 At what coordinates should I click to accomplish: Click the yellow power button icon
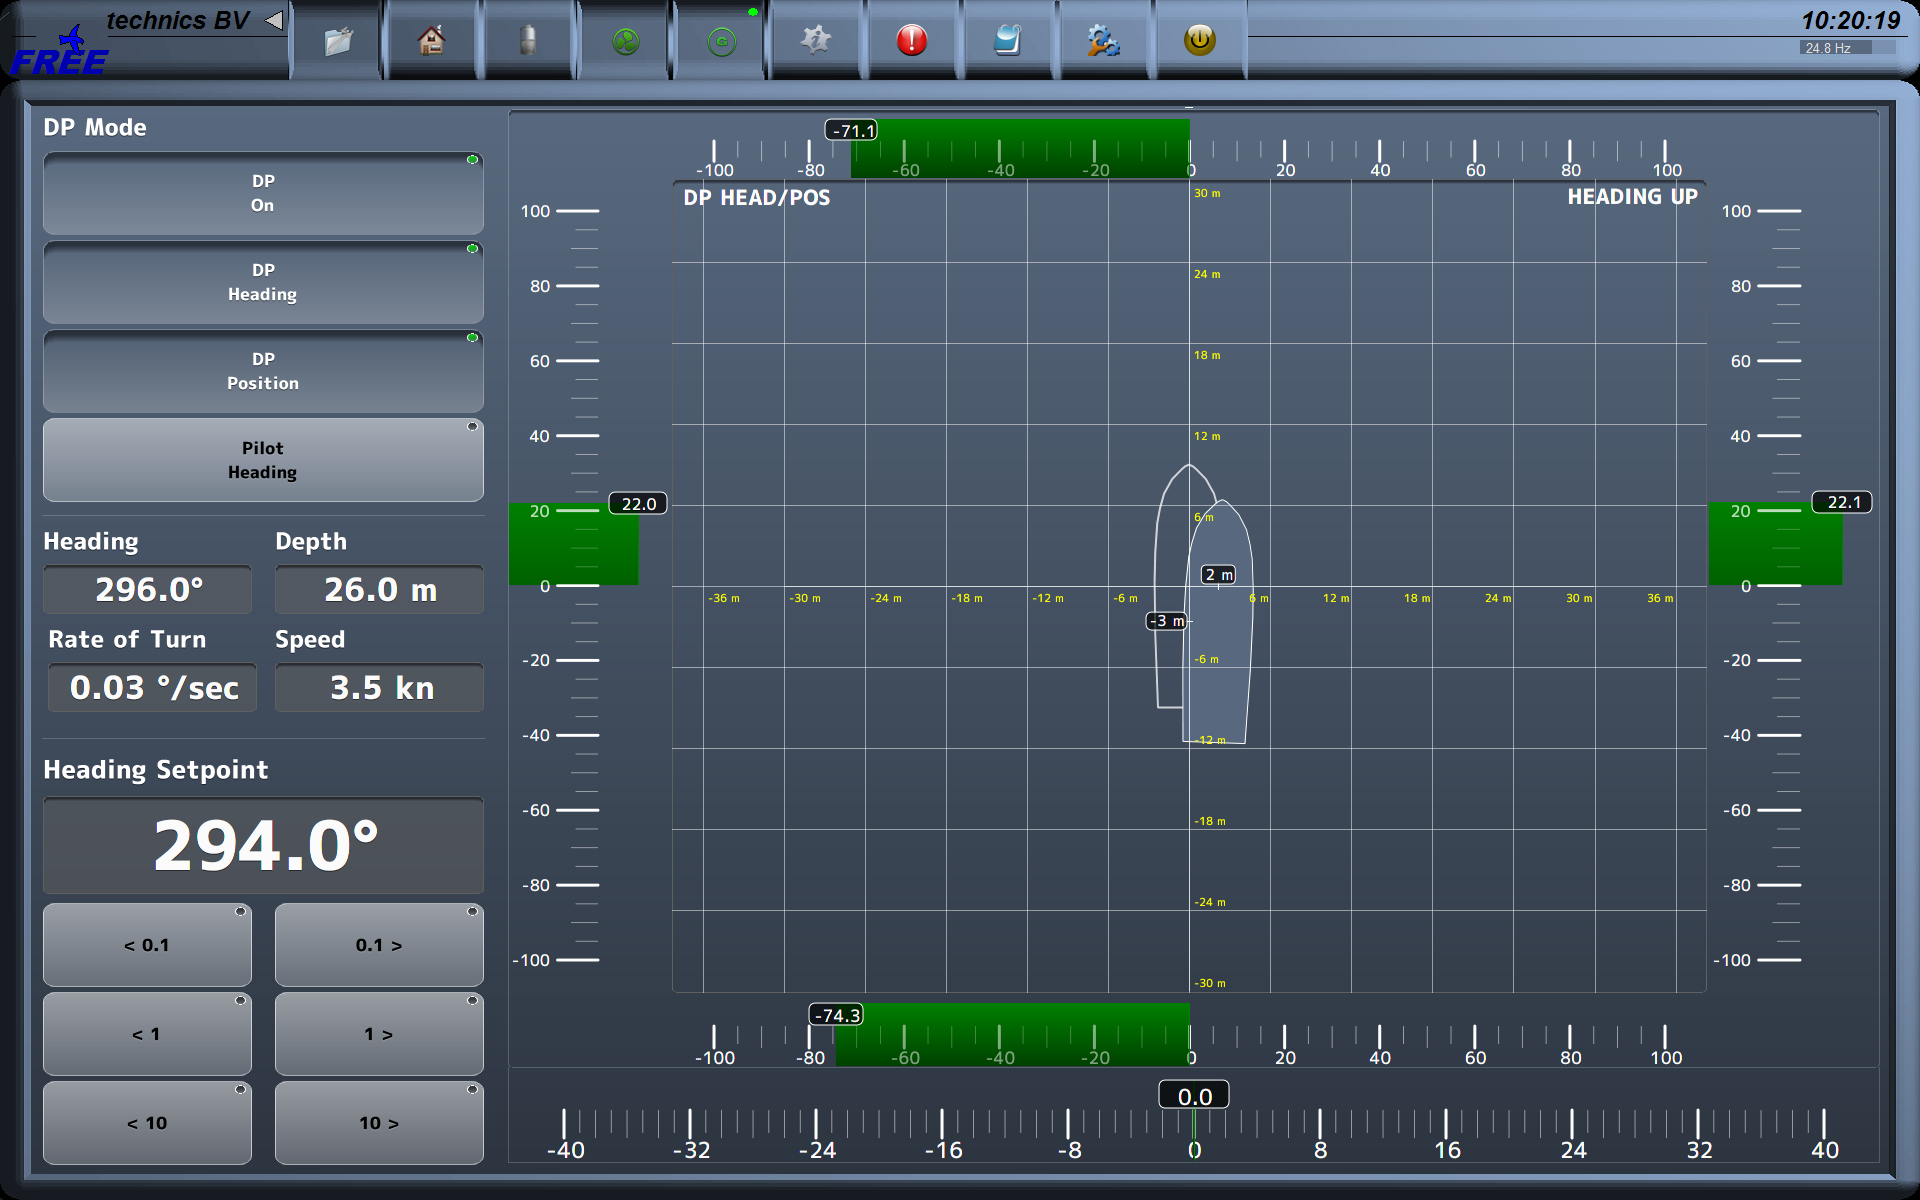pyautogui.click(x=1199, y=41)
